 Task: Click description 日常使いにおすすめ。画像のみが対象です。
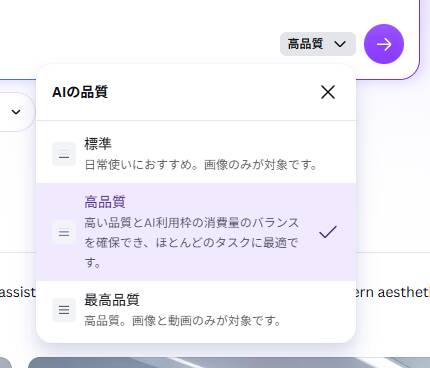[x=201, y=165]
